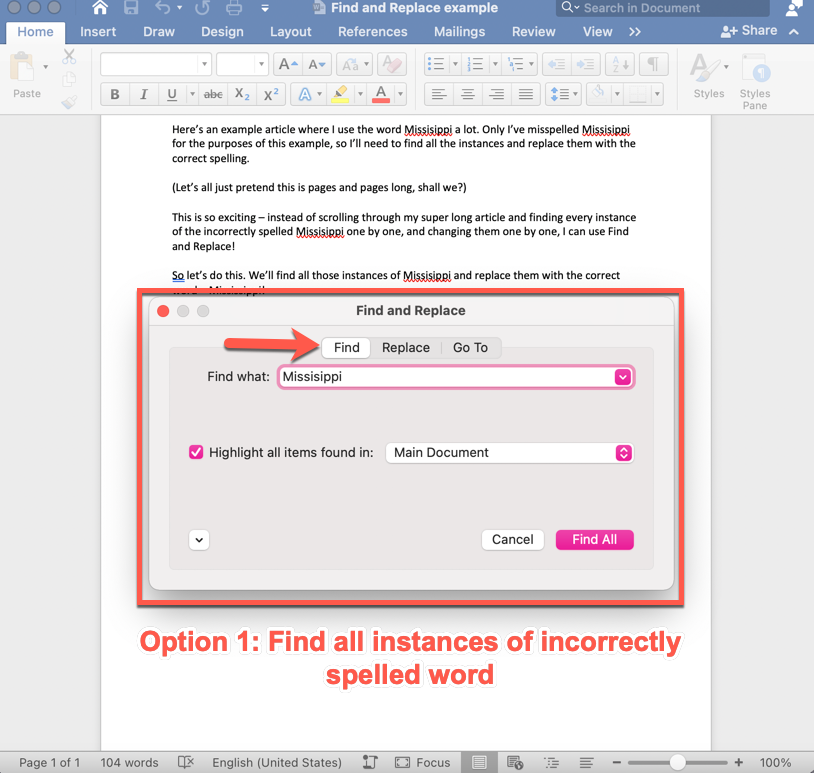Open the Main Document dropdown
Image resolution: width=814 pixels, height=773 pixels.
pos(509,453)
